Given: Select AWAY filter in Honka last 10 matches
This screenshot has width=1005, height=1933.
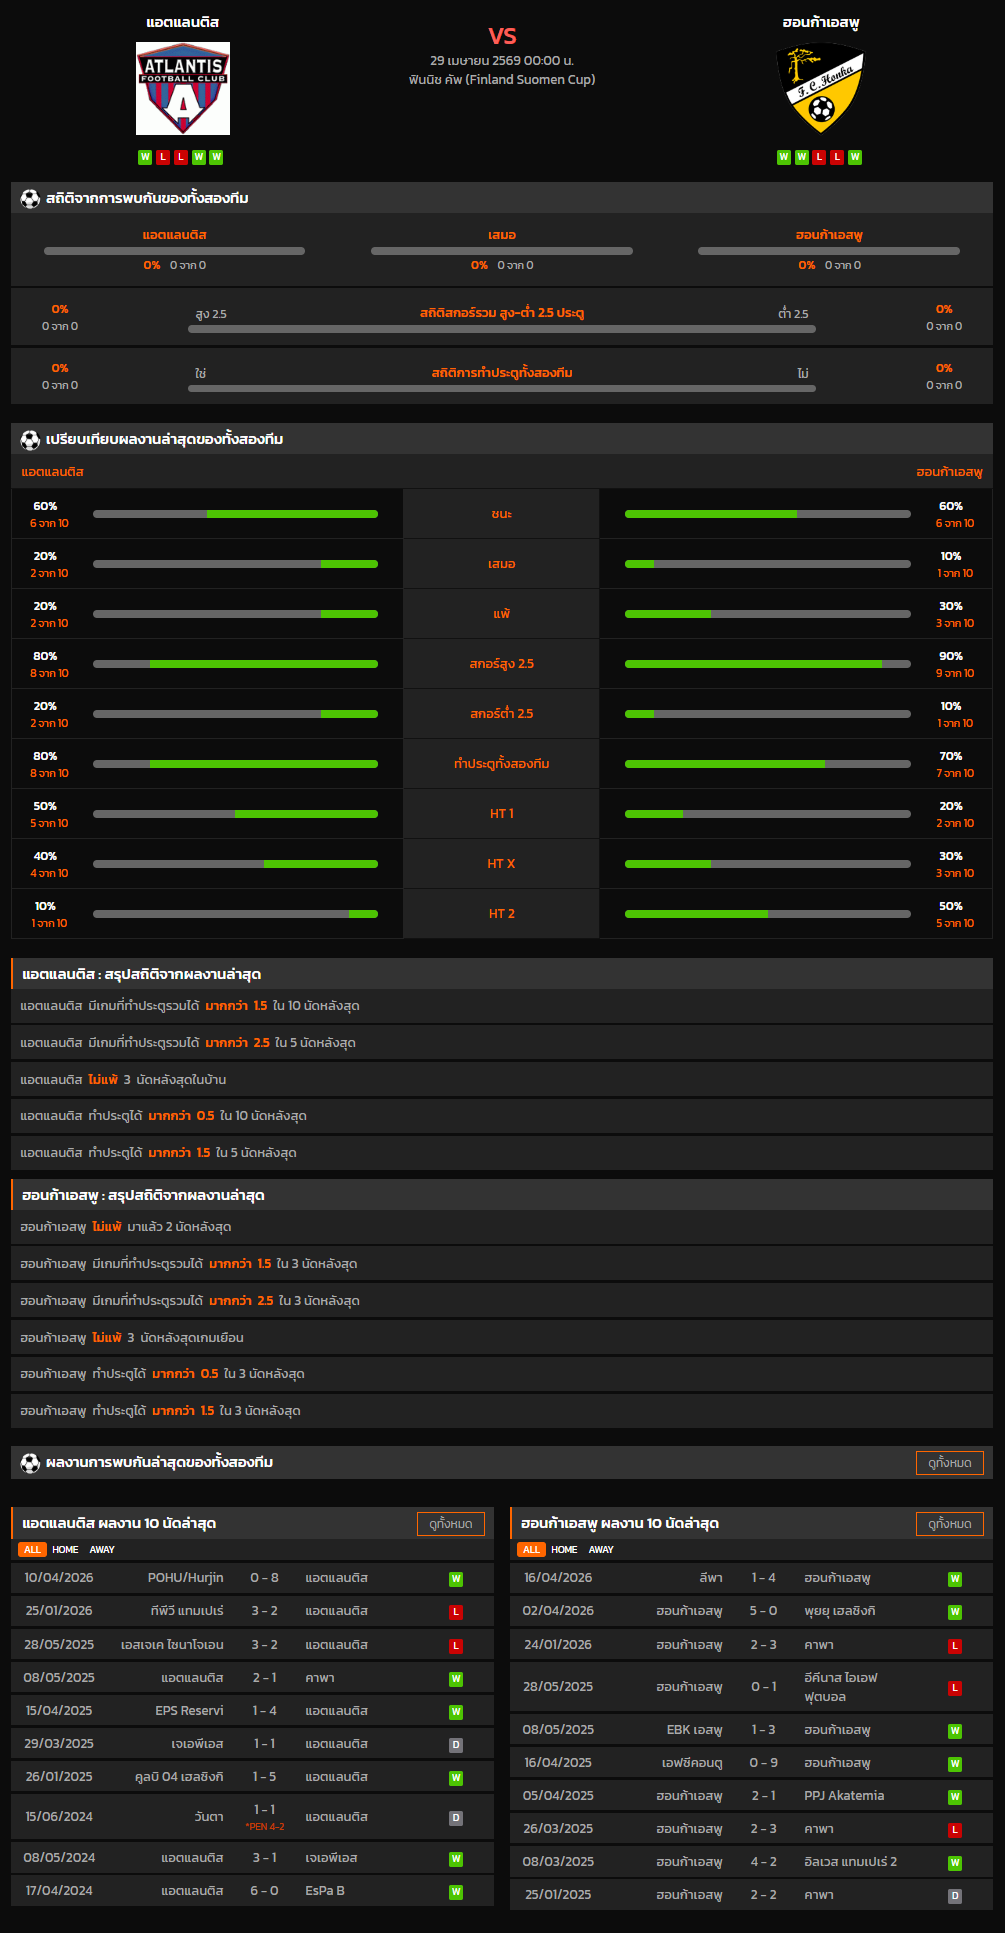Looking at the screenshot, I should coord(601,1550).
